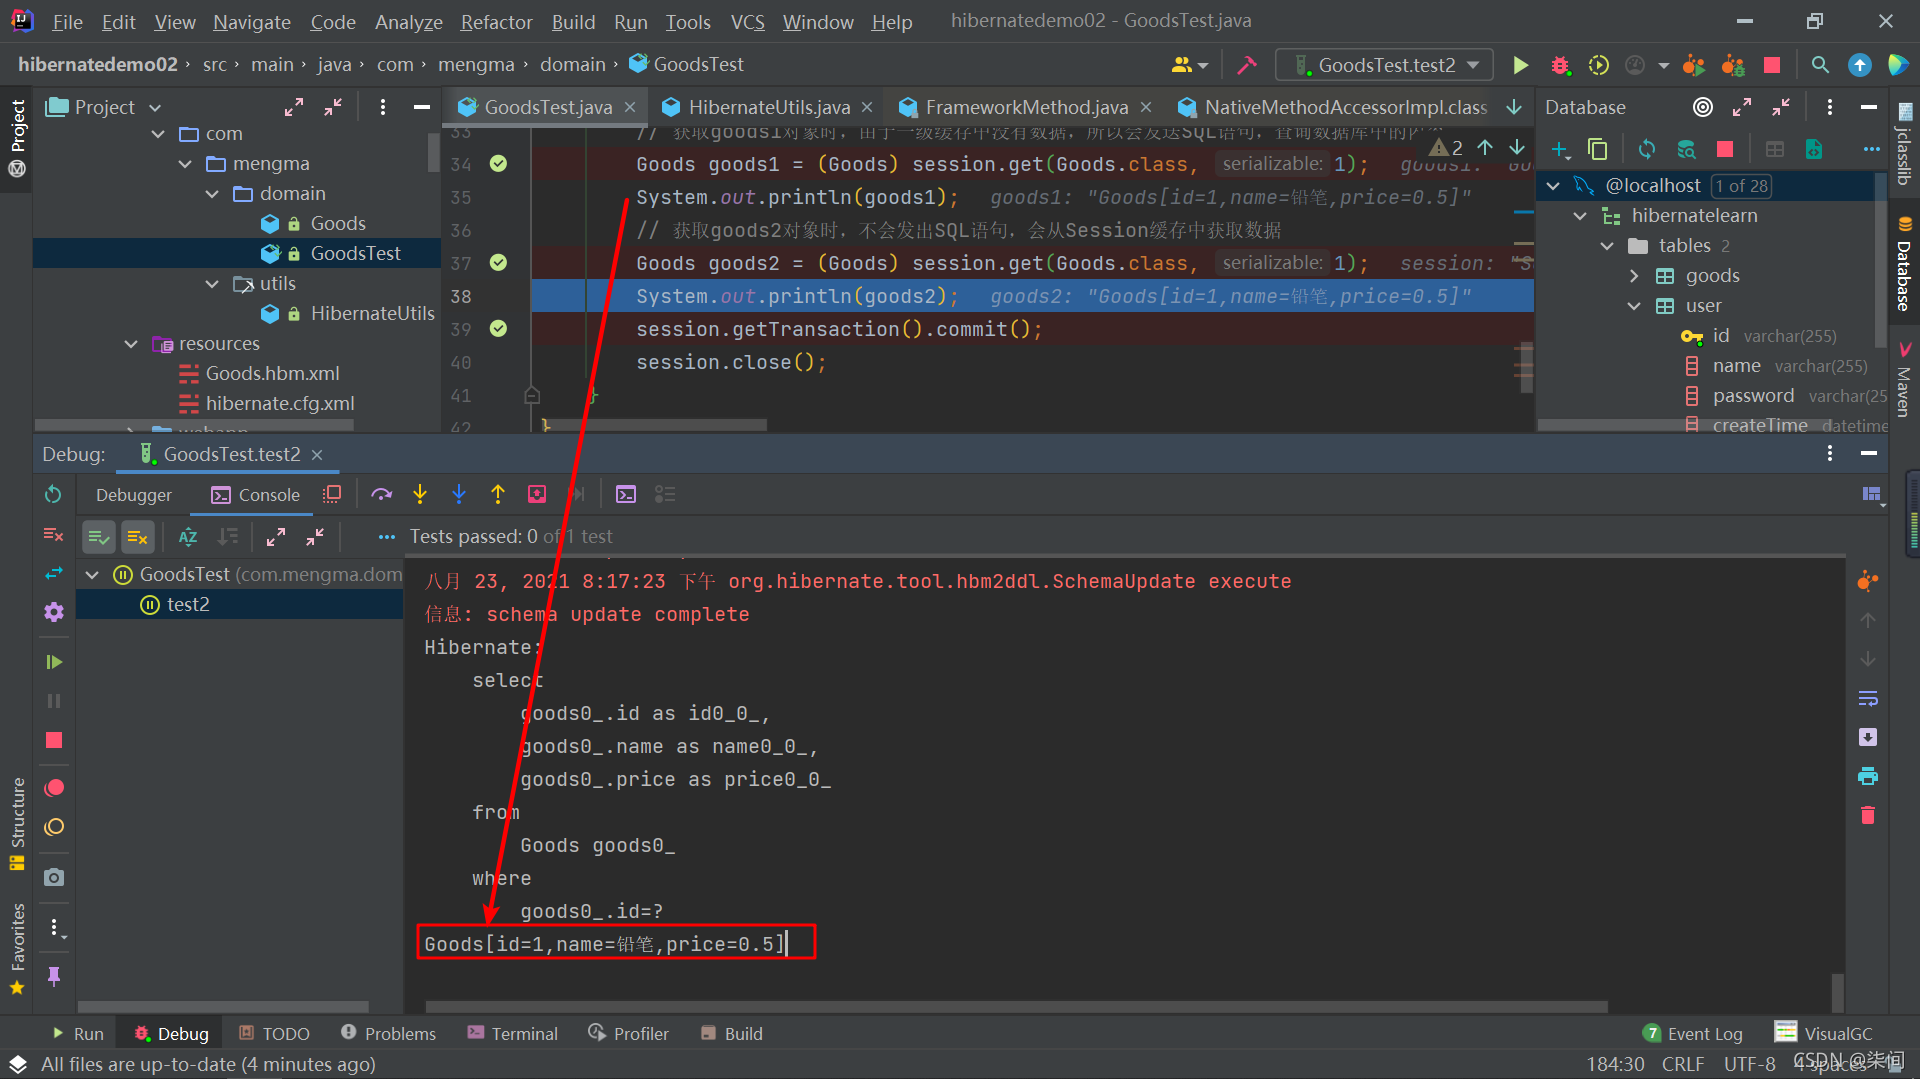The height and width of the screenshot is (1079, 1920).
Task: Open the Terminal tool window
Action: (x=512, y=1034)
